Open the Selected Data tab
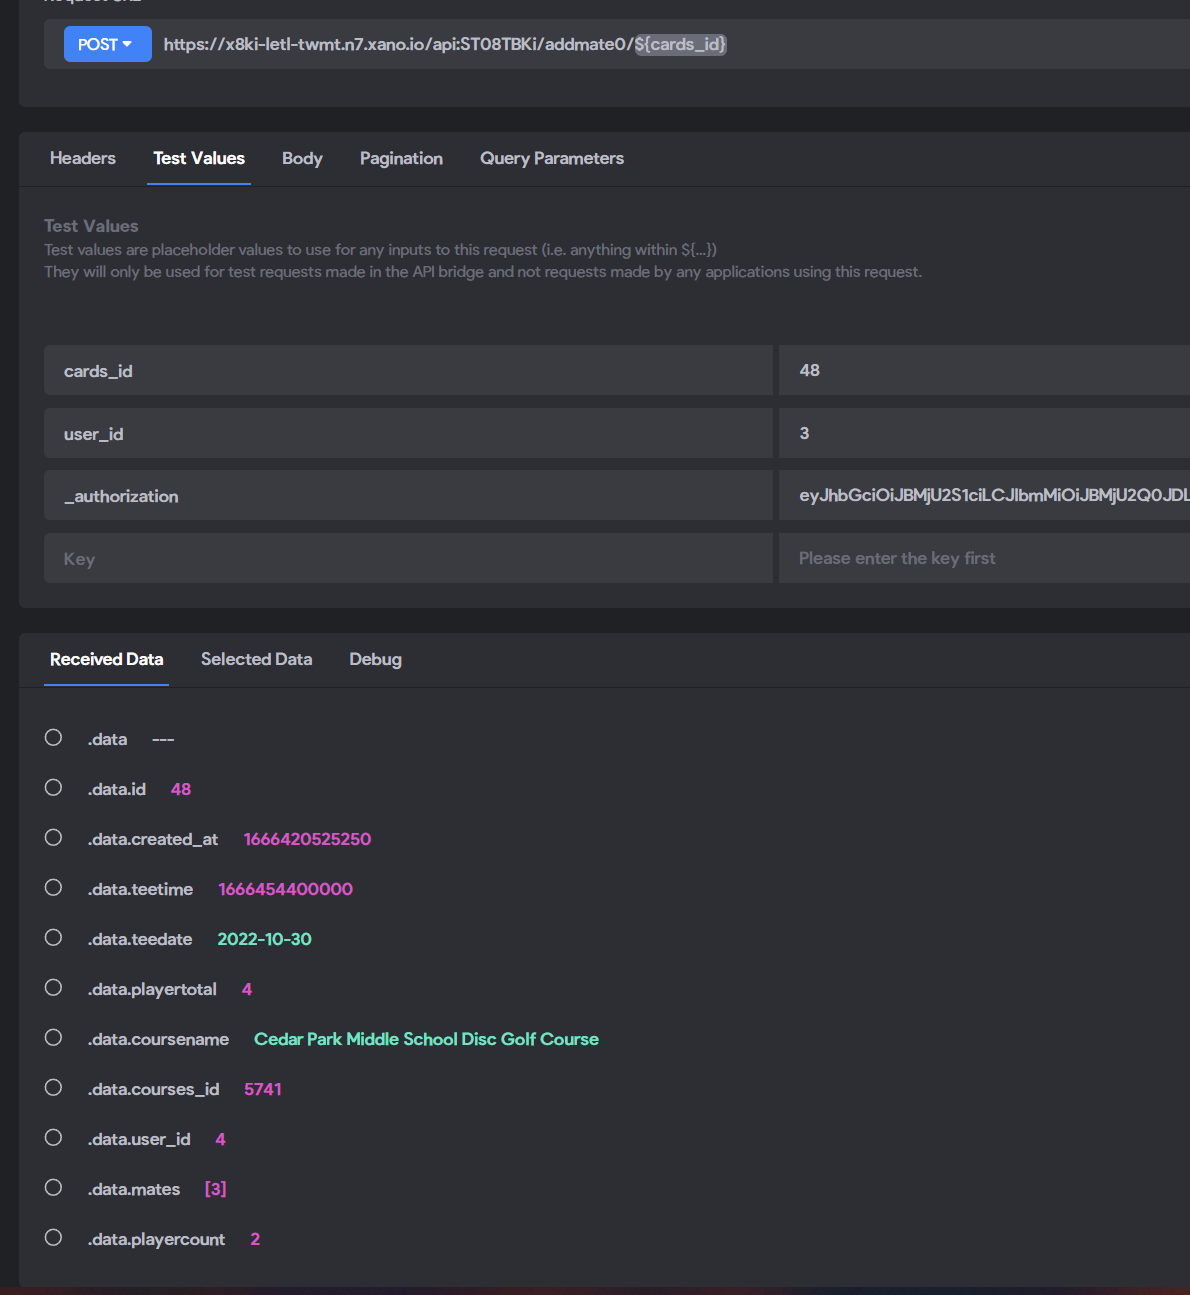This screenshot has width=1190, height=1295. point(256,659)
